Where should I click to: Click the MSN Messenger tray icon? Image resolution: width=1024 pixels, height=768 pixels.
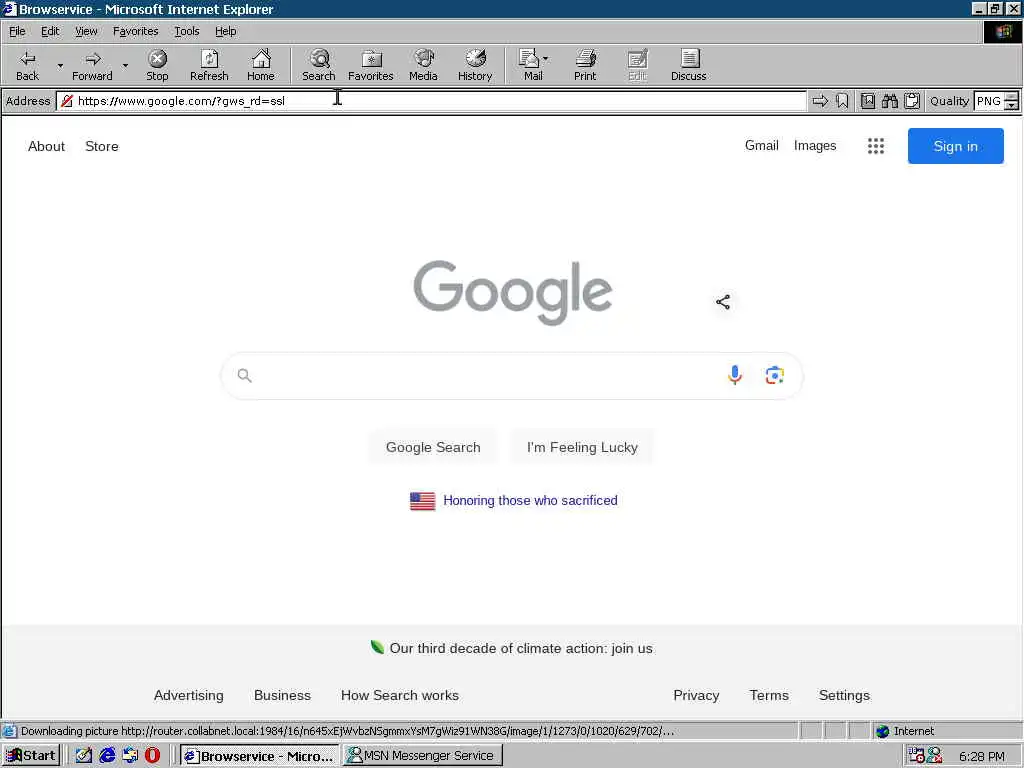click(935, 756)
